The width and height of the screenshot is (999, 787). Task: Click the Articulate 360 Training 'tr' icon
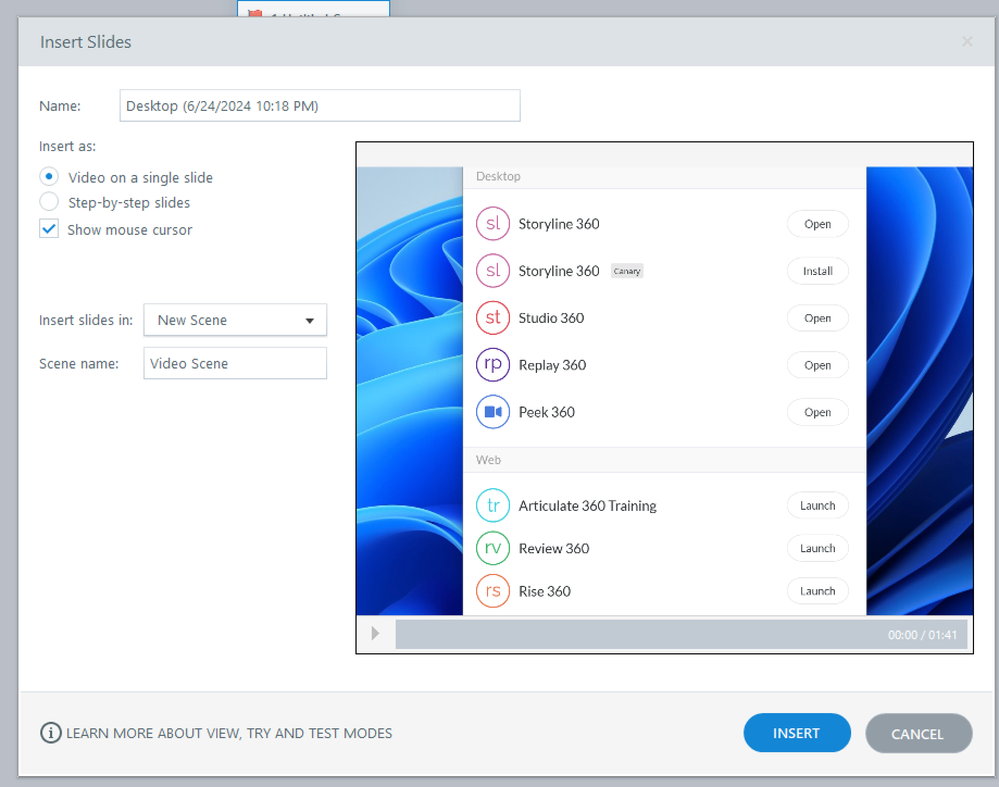(493, 506)
